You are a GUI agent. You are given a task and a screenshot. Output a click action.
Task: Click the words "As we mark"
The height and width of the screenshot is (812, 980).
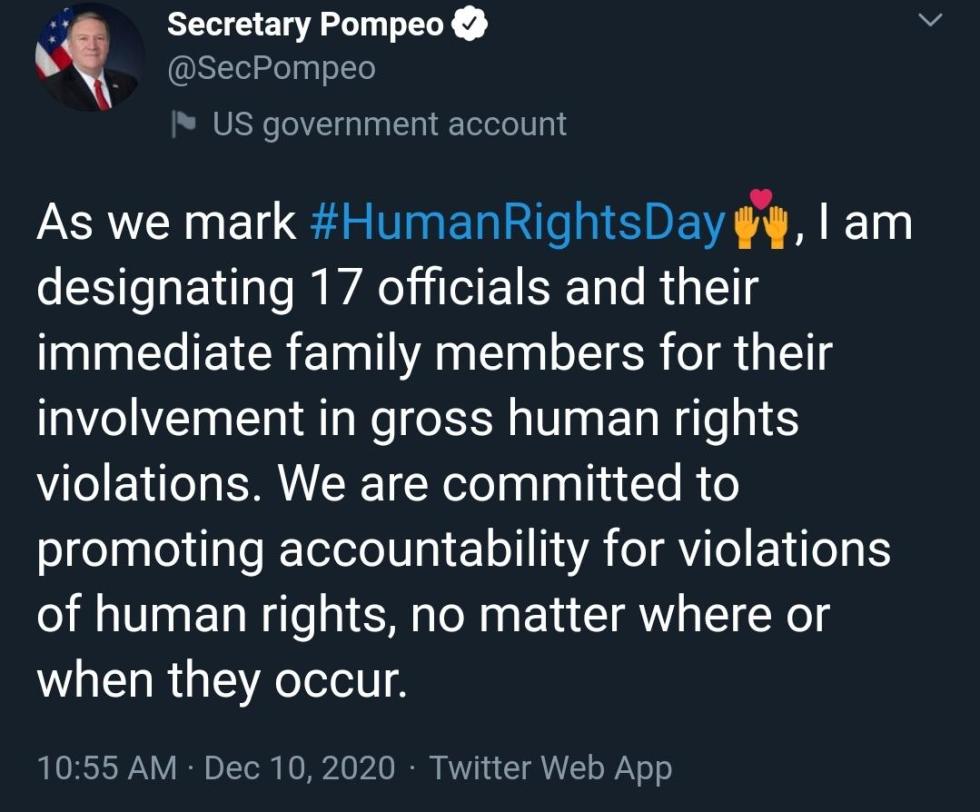(x=166, y=223)
